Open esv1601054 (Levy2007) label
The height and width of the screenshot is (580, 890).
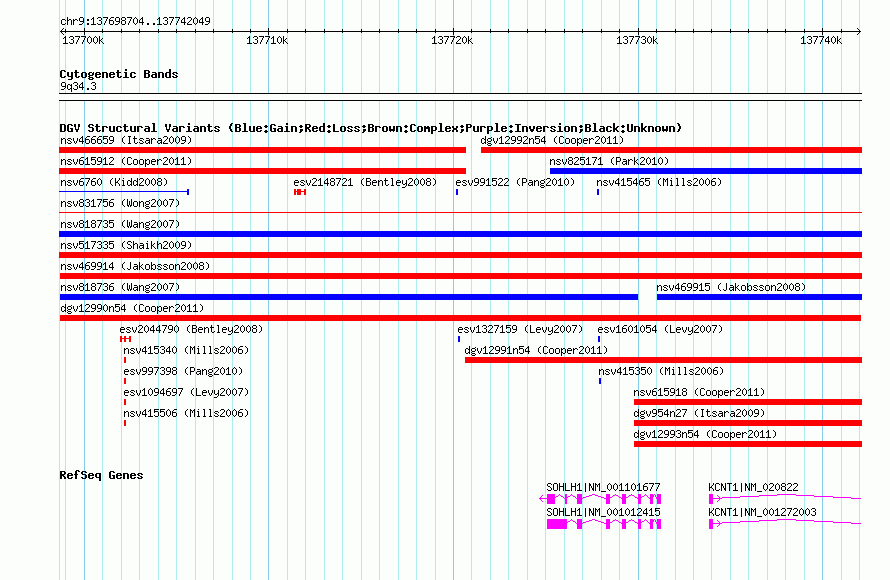click(x=660, y=329)
